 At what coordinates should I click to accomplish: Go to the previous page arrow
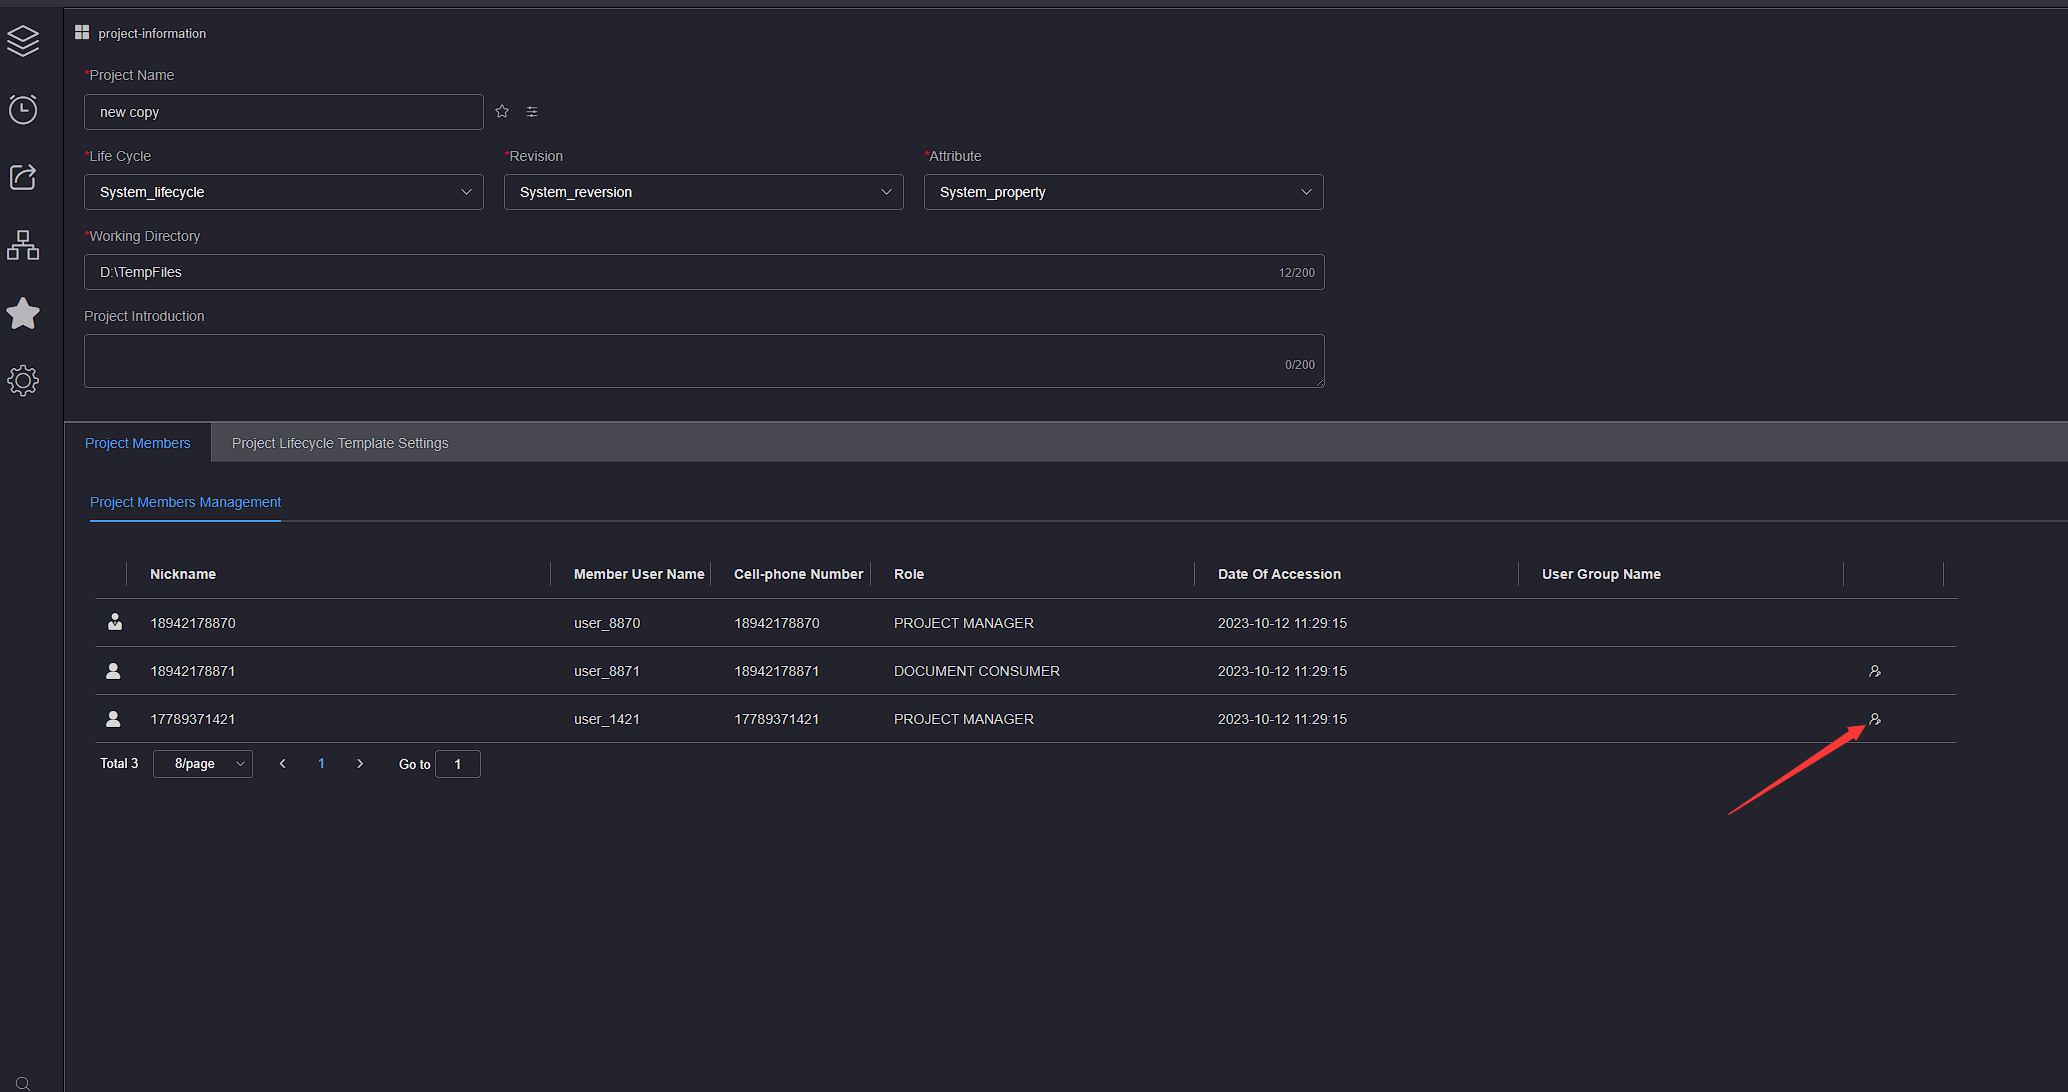[x=283, y=764]
